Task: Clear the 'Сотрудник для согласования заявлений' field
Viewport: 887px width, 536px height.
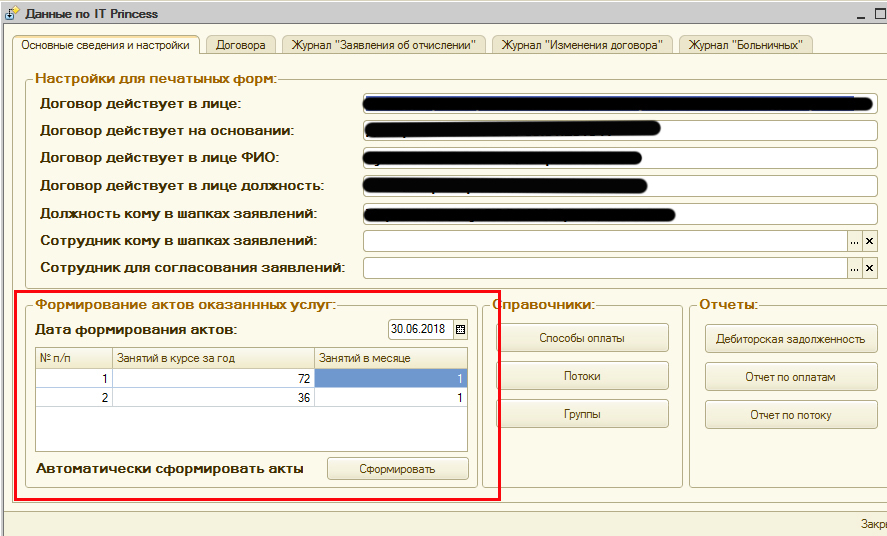Action: 869,267
